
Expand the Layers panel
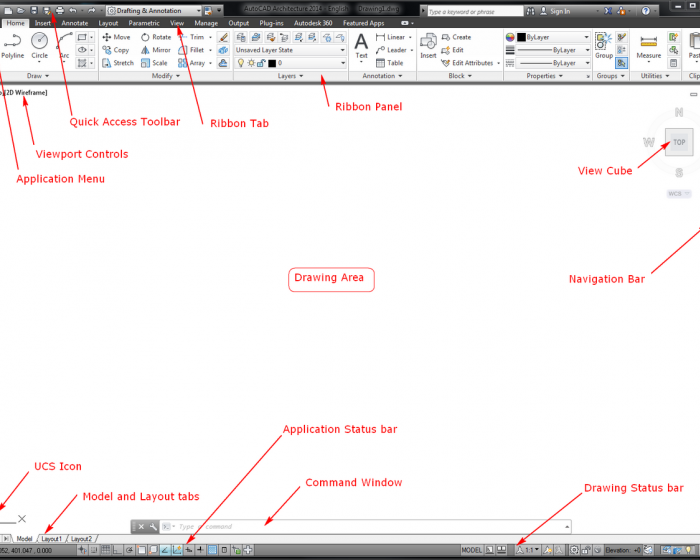(290, 76)
